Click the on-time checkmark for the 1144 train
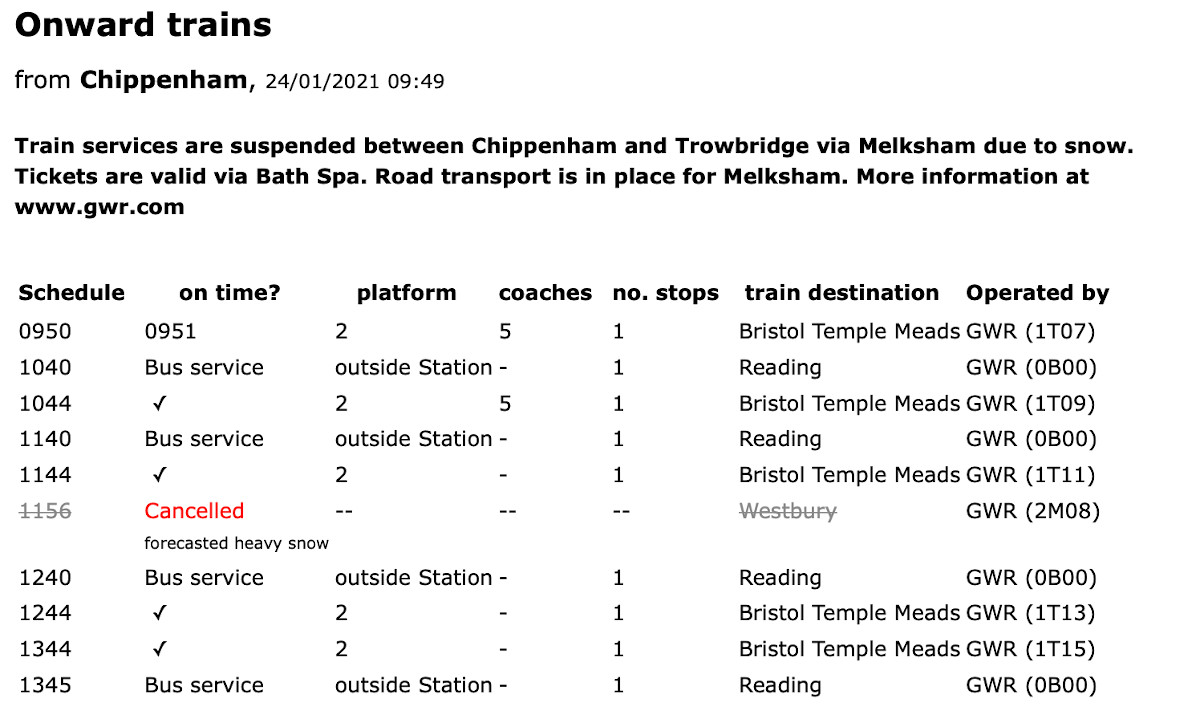 tap(159, 475)
